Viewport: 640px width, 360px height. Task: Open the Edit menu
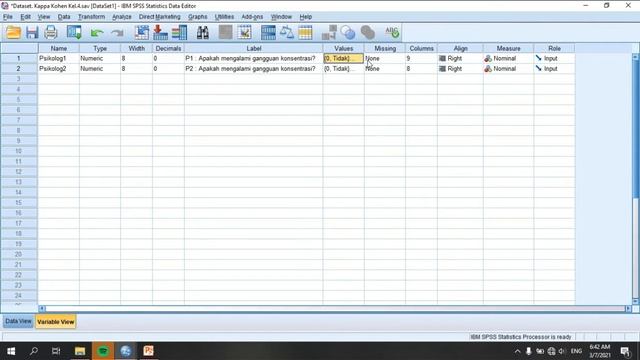click(25, 17)
